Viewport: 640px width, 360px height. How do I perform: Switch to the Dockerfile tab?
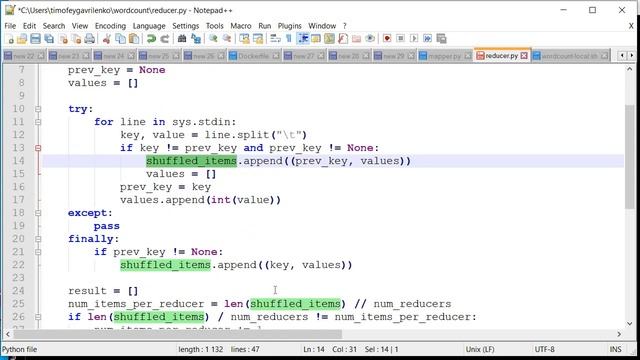254,56
